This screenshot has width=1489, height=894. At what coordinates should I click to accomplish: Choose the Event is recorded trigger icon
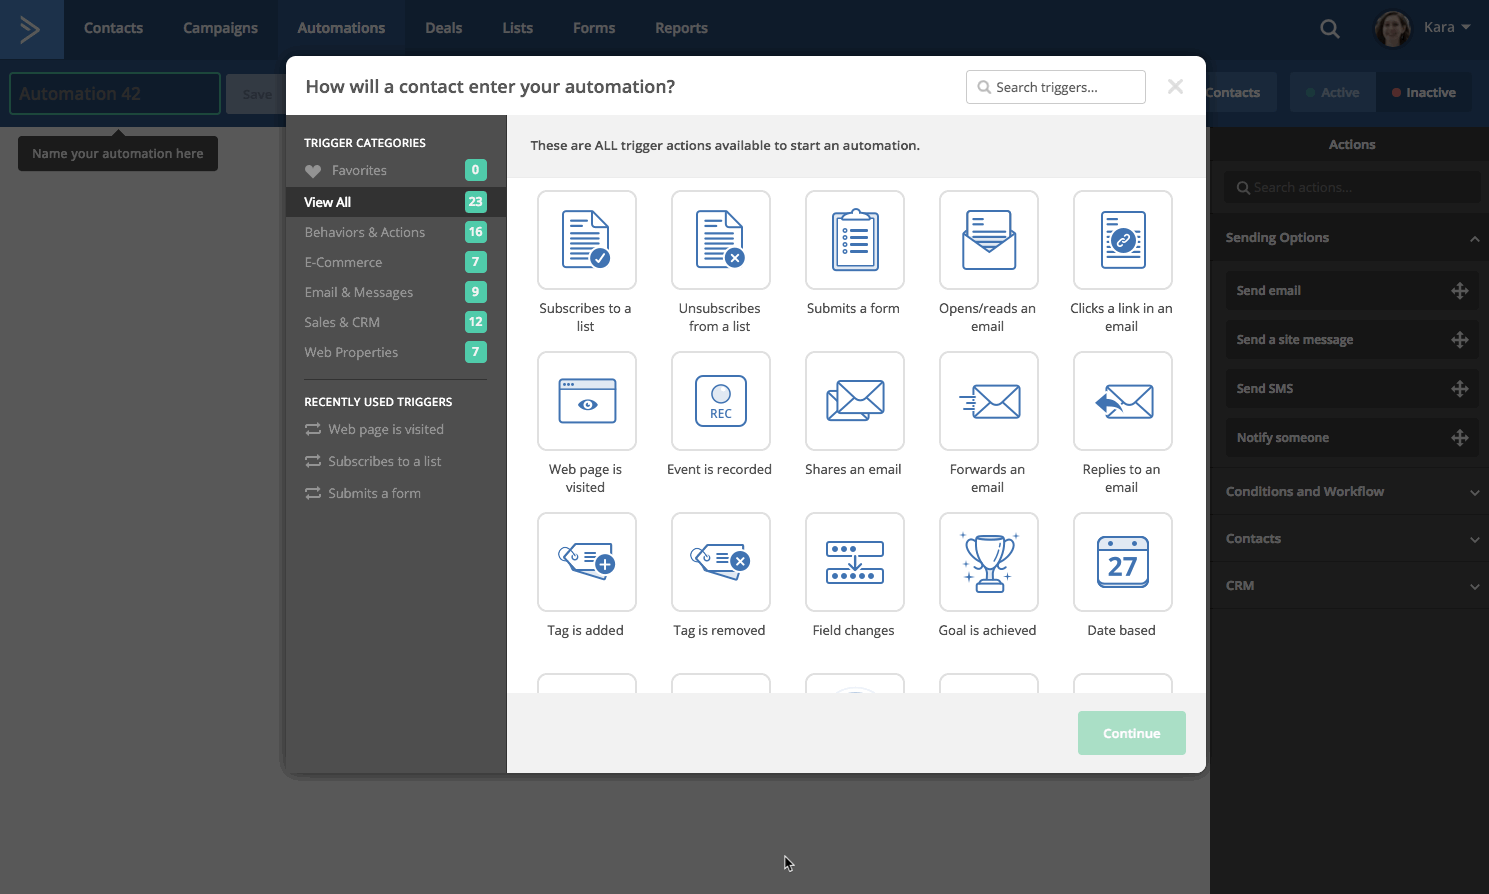[x=720, y=401]
